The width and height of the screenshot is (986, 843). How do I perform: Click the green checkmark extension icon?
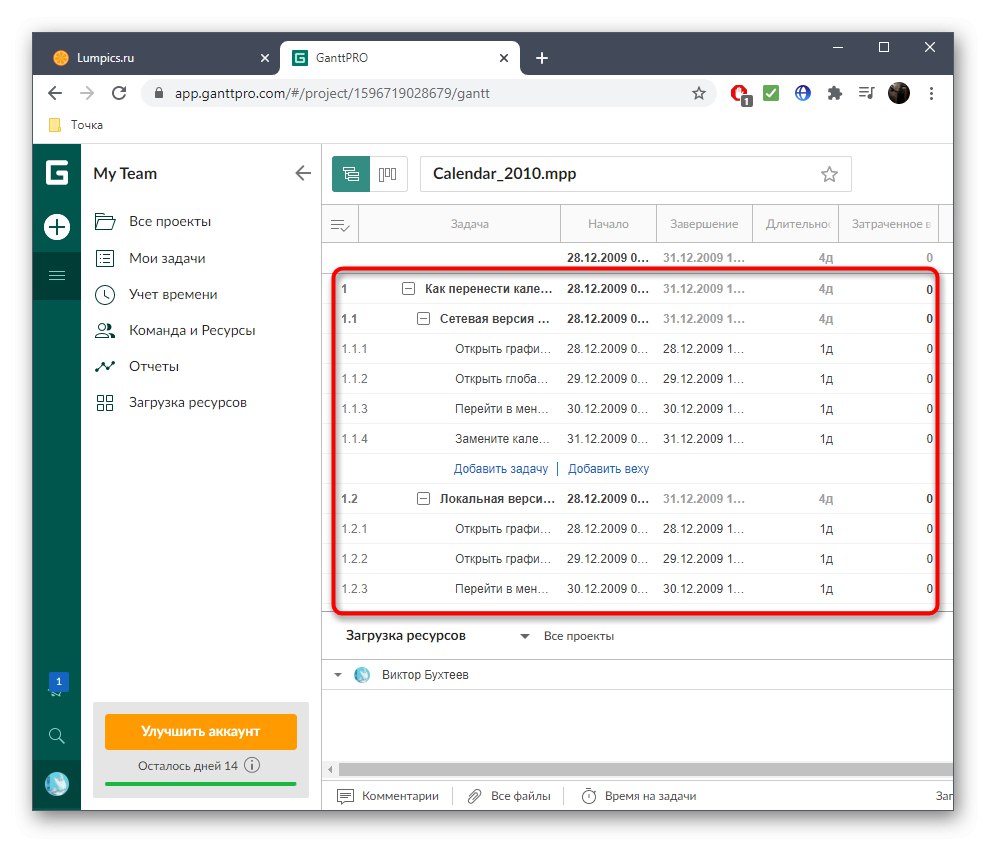click(x=771, y=94)
